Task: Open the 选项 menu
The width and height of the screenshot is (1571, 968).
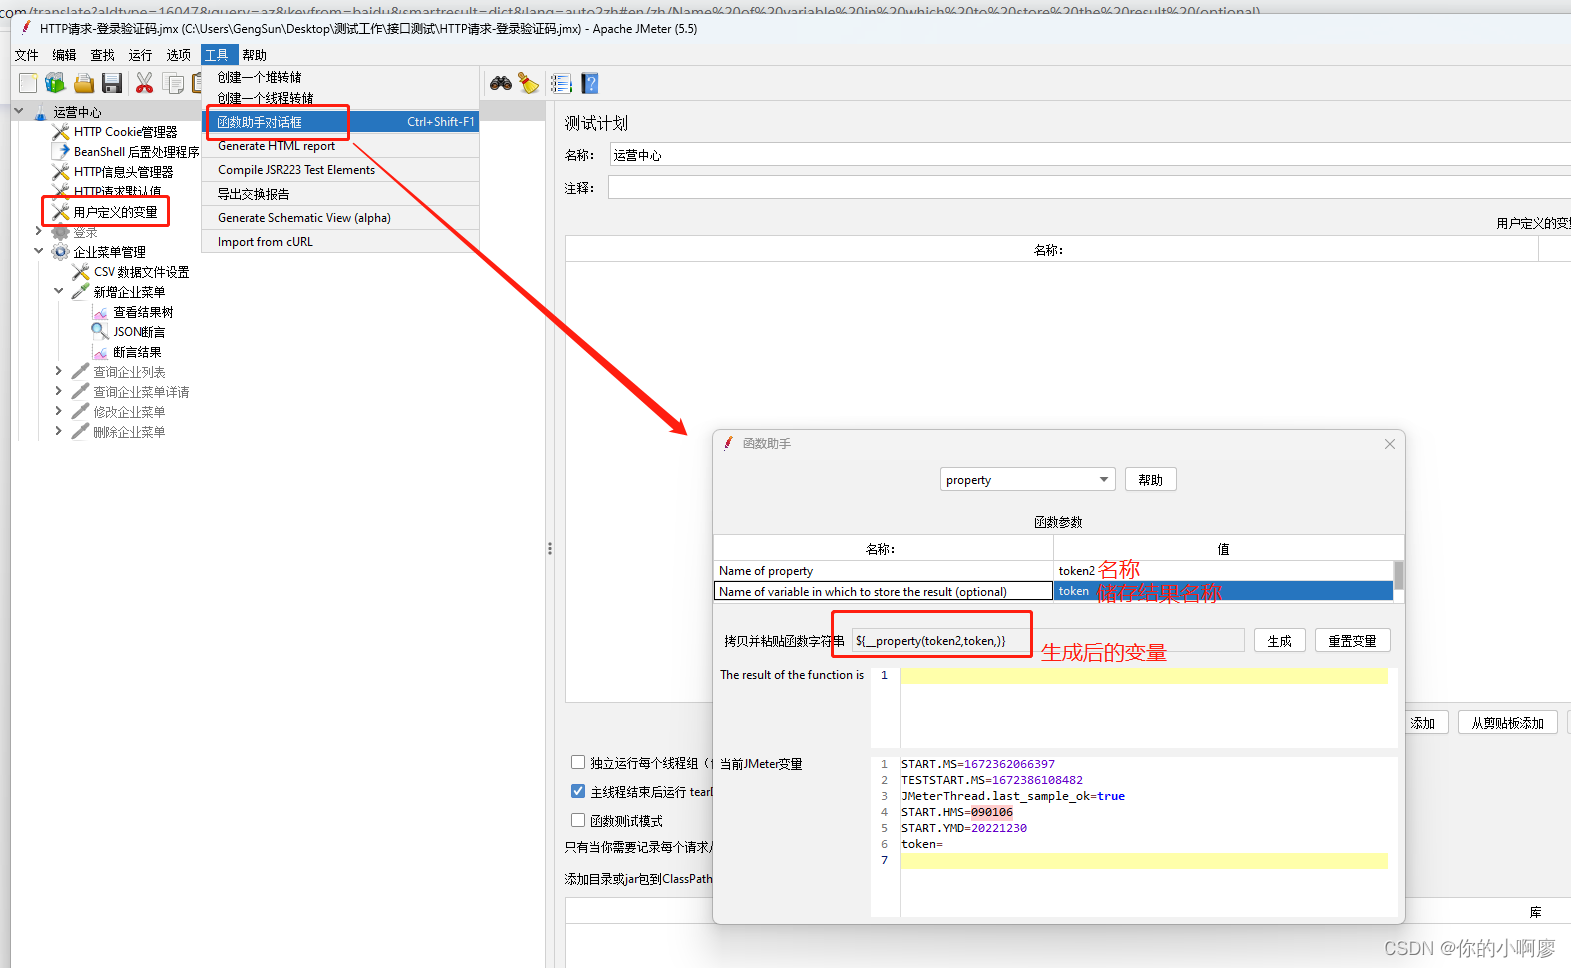Action: tap(179, 55)
